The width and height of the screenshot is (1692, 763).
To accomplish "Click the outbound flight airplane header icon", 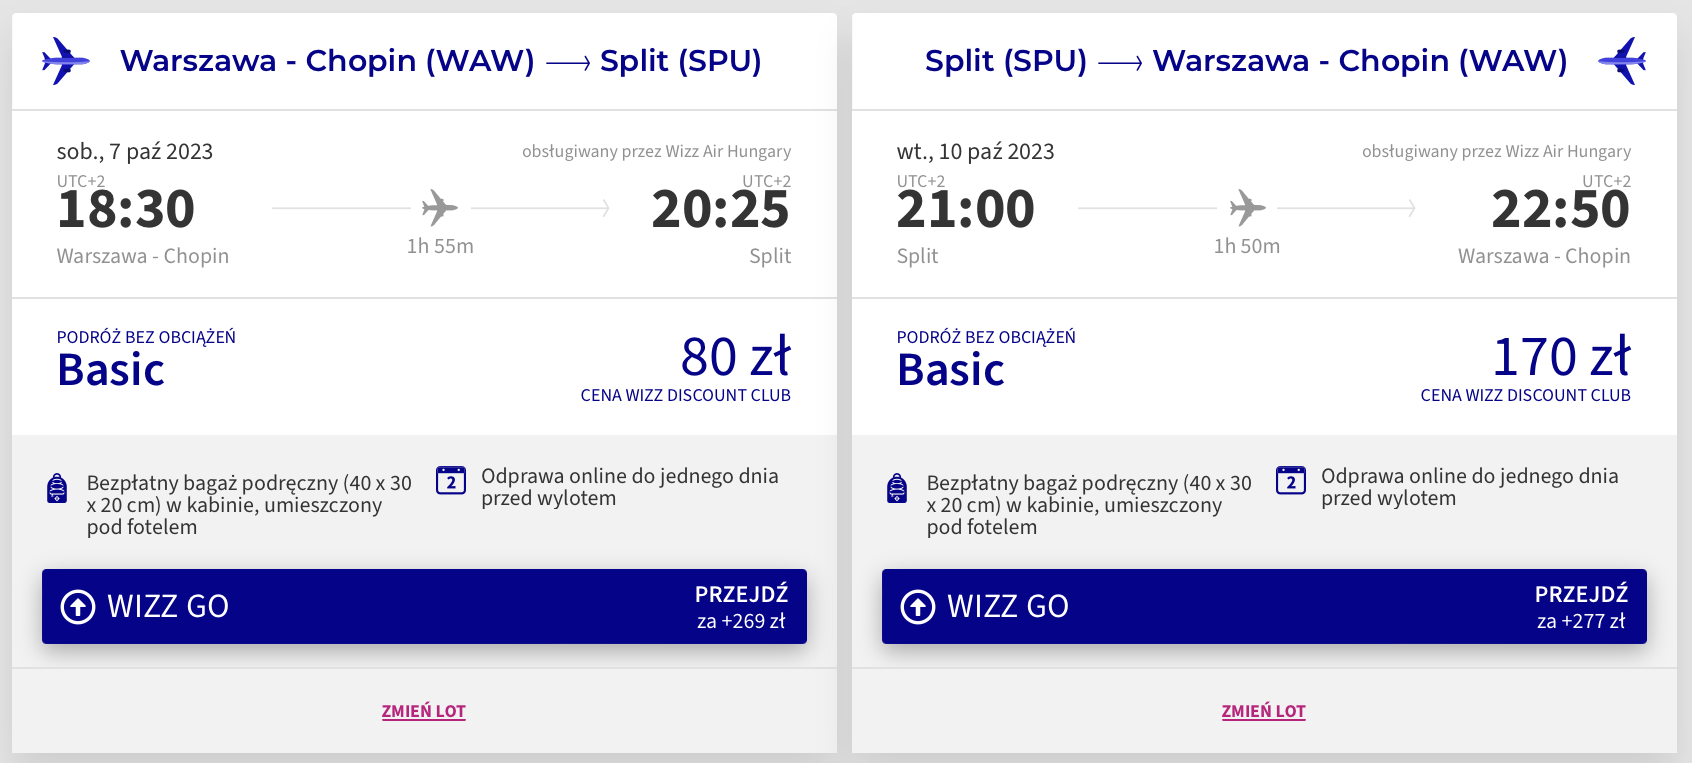I will pyautogui.click(x=65, y=61).
